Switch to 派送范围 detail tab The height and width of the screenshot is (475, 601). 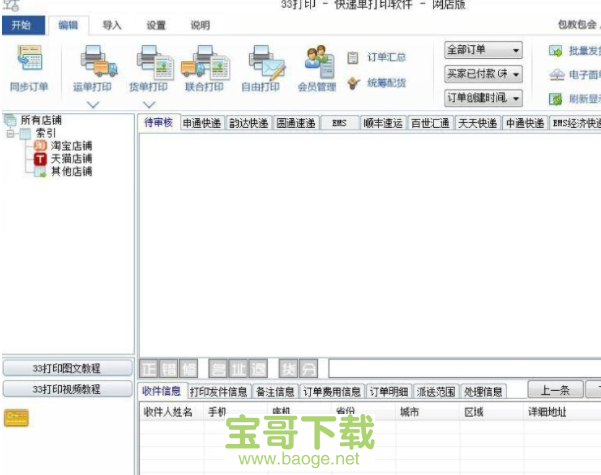click(x=436, y=392)
